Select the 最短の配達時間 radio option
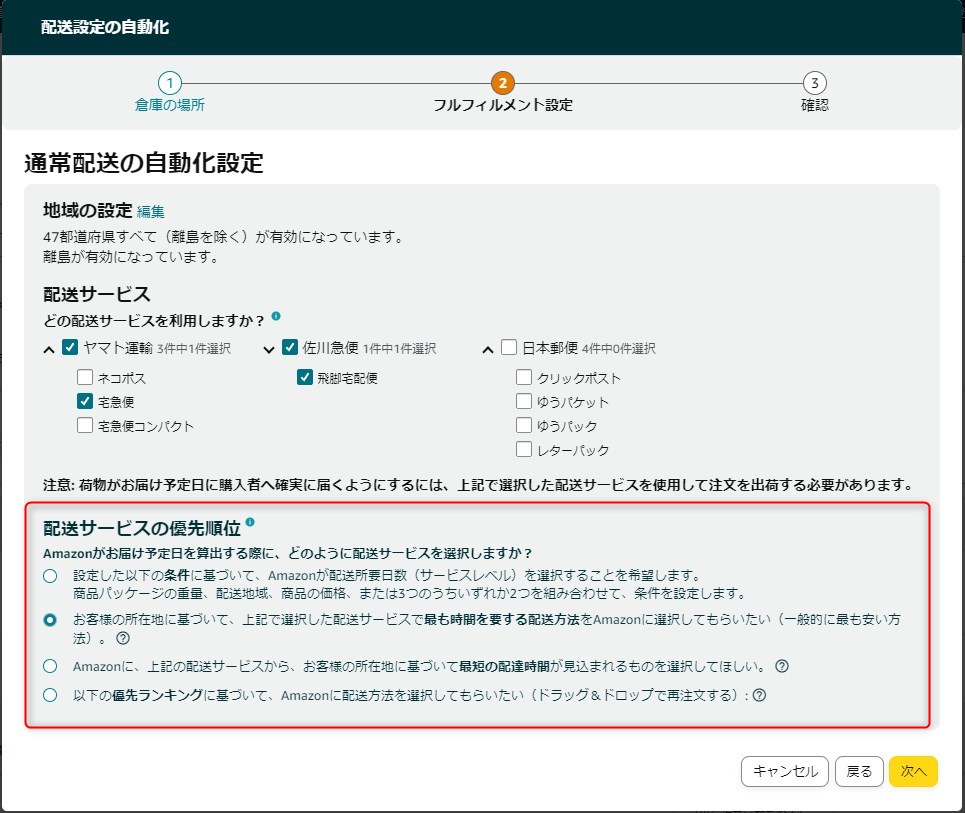965x813 pixels. [x=50, y=666]
